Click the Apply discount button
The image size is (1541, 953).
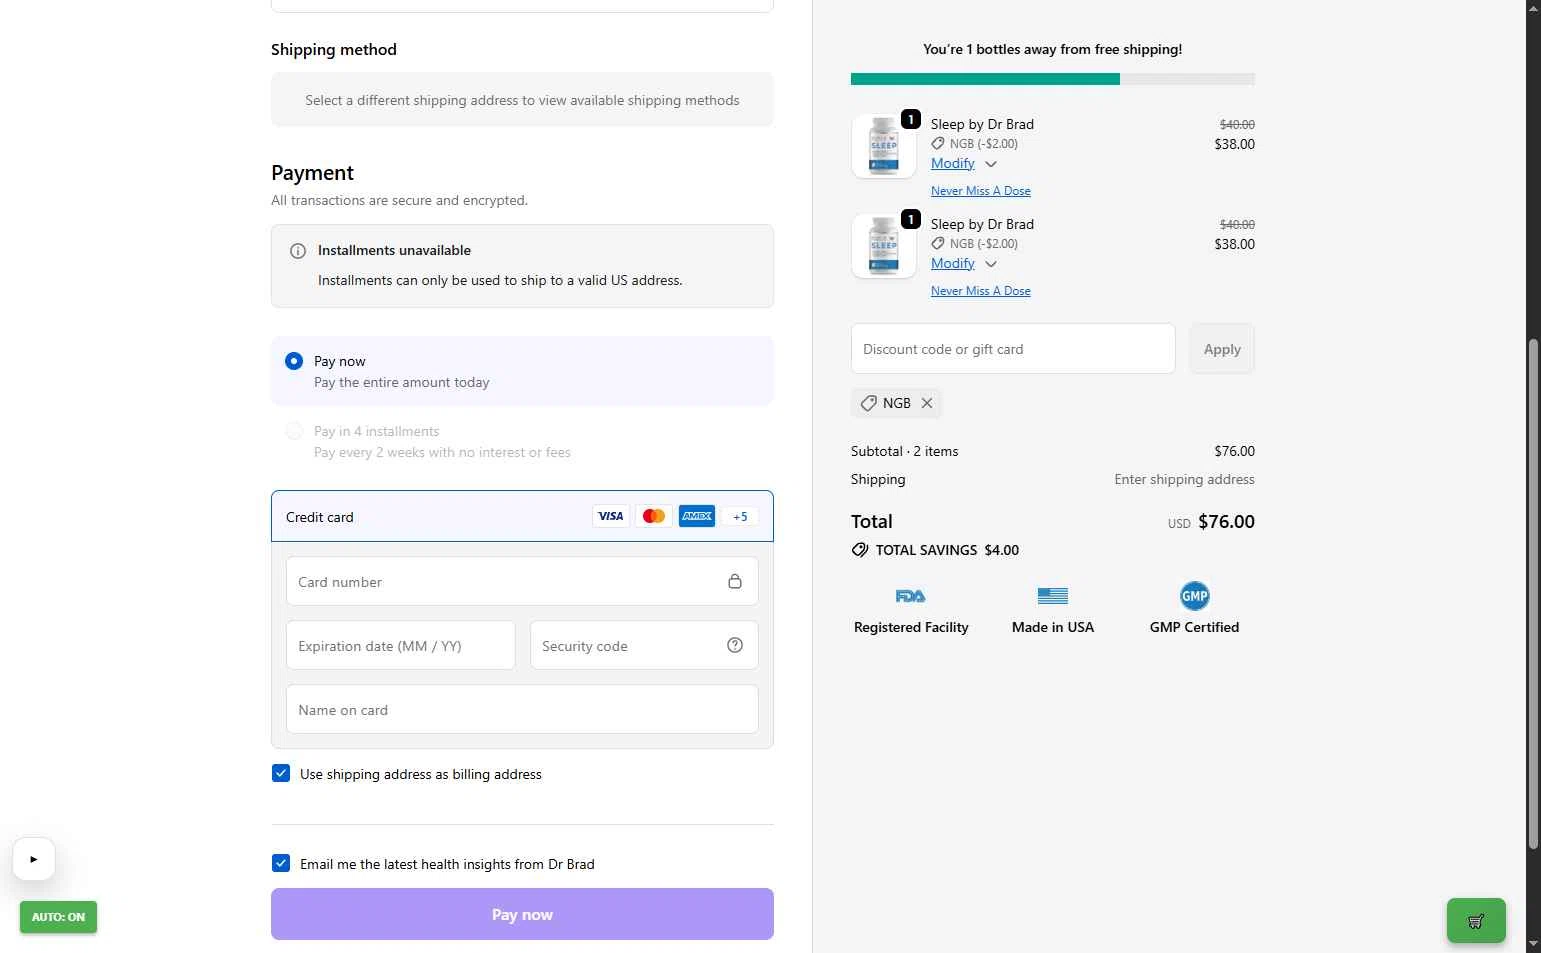click(x=1222, y=349)
